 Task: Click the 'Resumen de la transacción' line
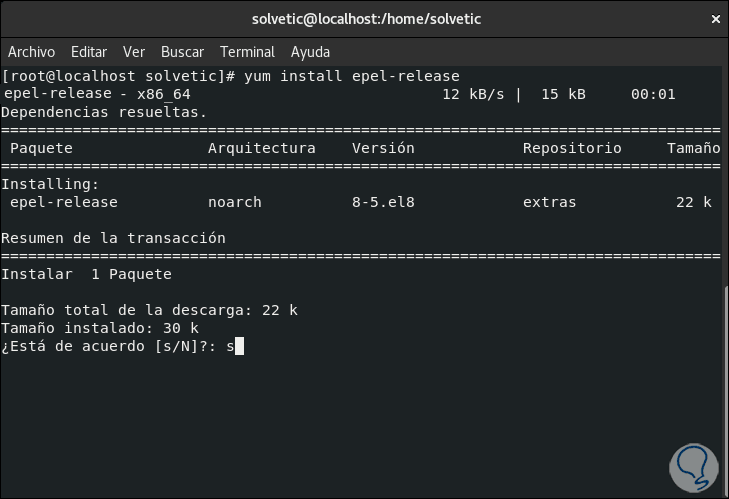point(113,238)
